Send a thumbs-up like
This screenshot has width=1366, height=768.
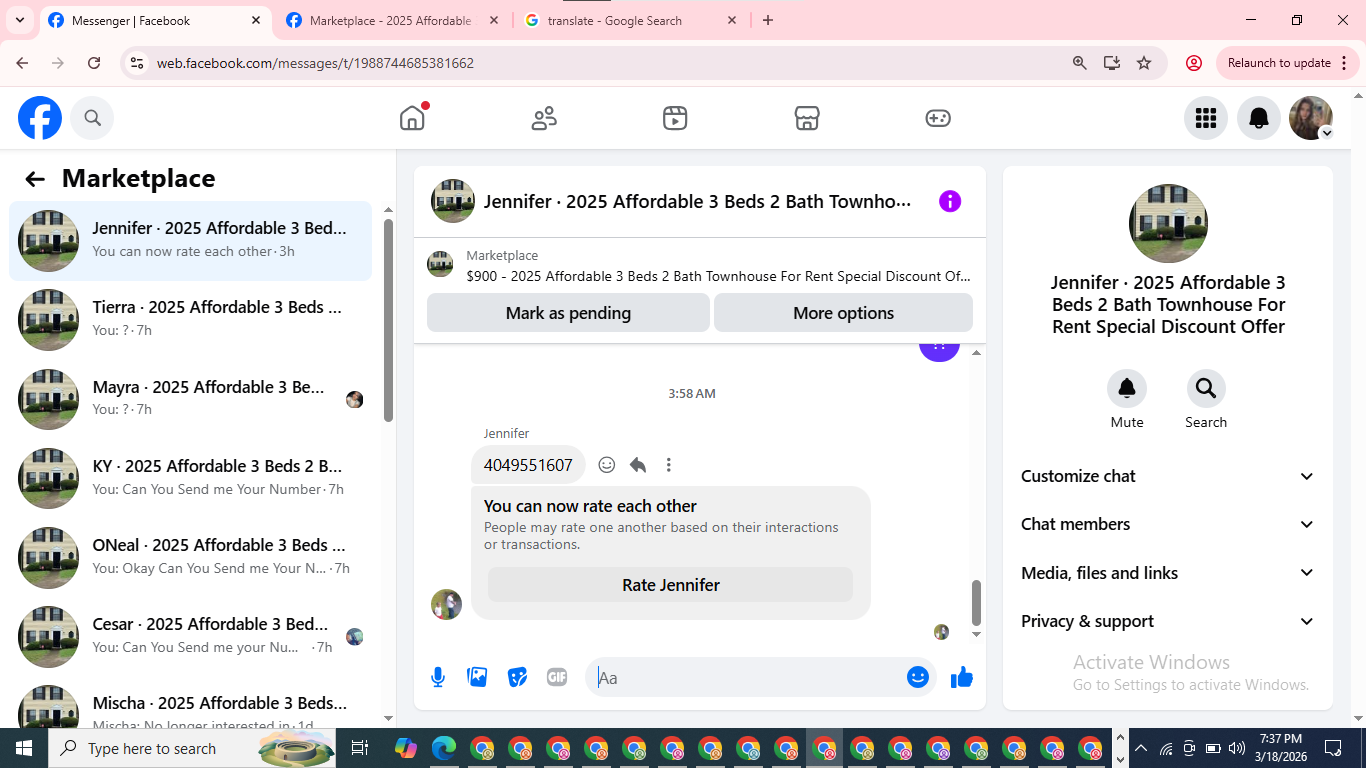pyautogui.click(x=962, y=677)
